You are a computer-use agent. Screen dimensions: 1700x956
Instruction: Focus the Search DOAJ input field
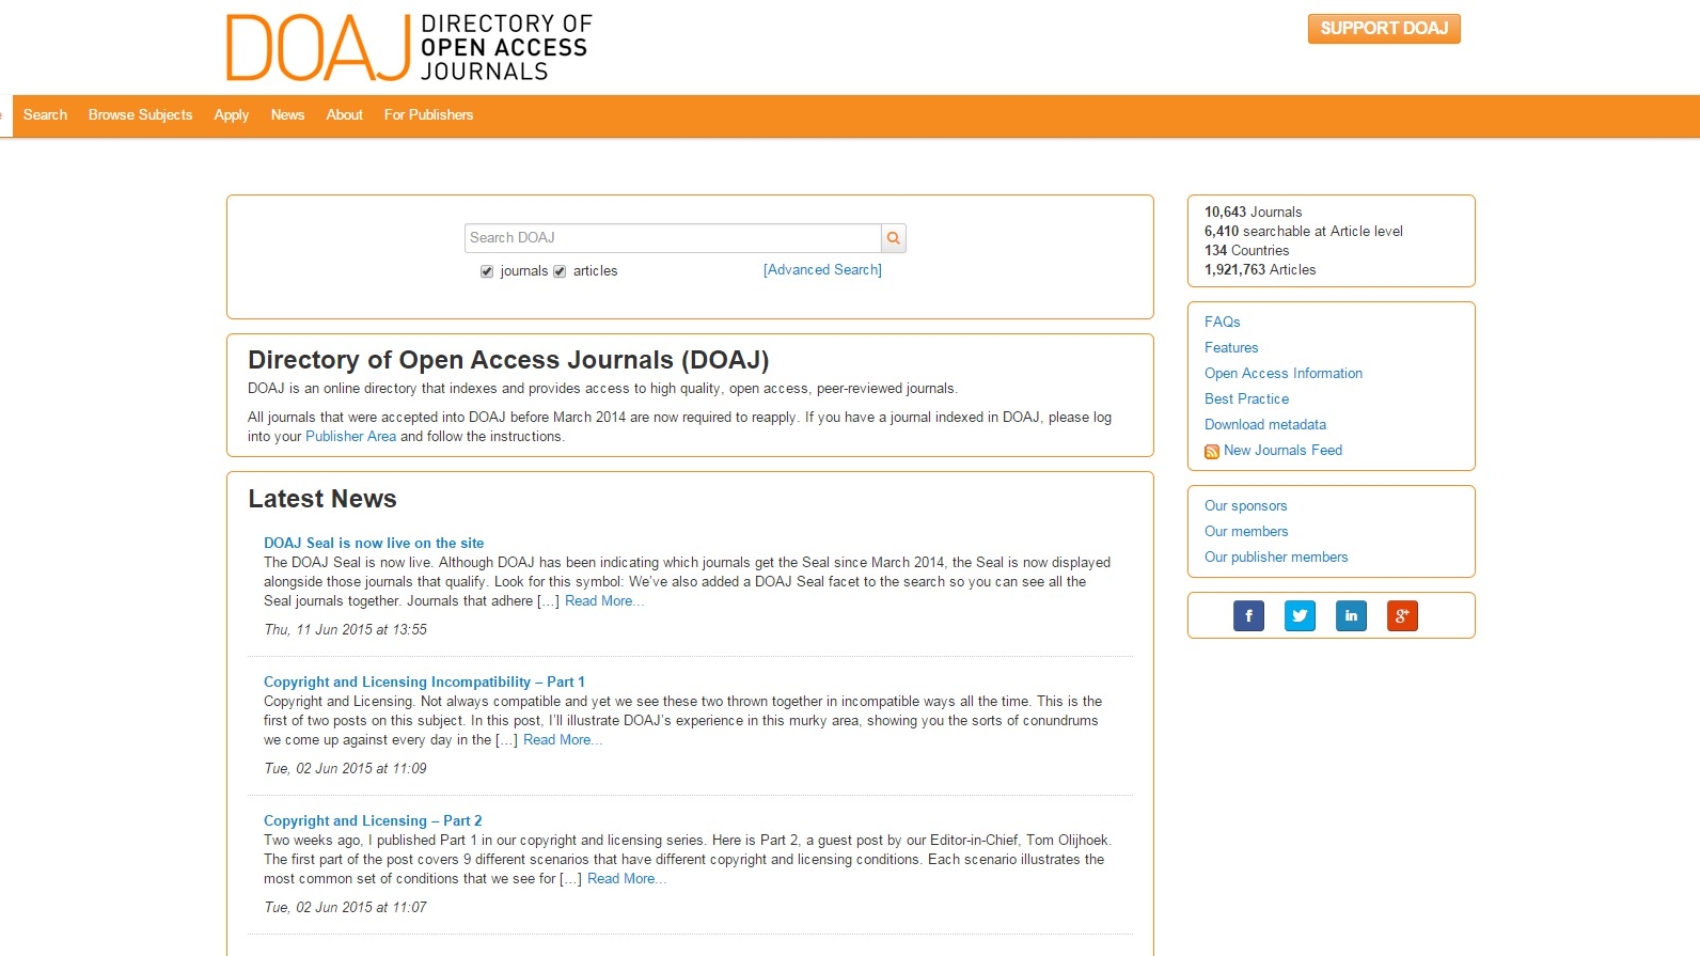click(x=672, y=238)
